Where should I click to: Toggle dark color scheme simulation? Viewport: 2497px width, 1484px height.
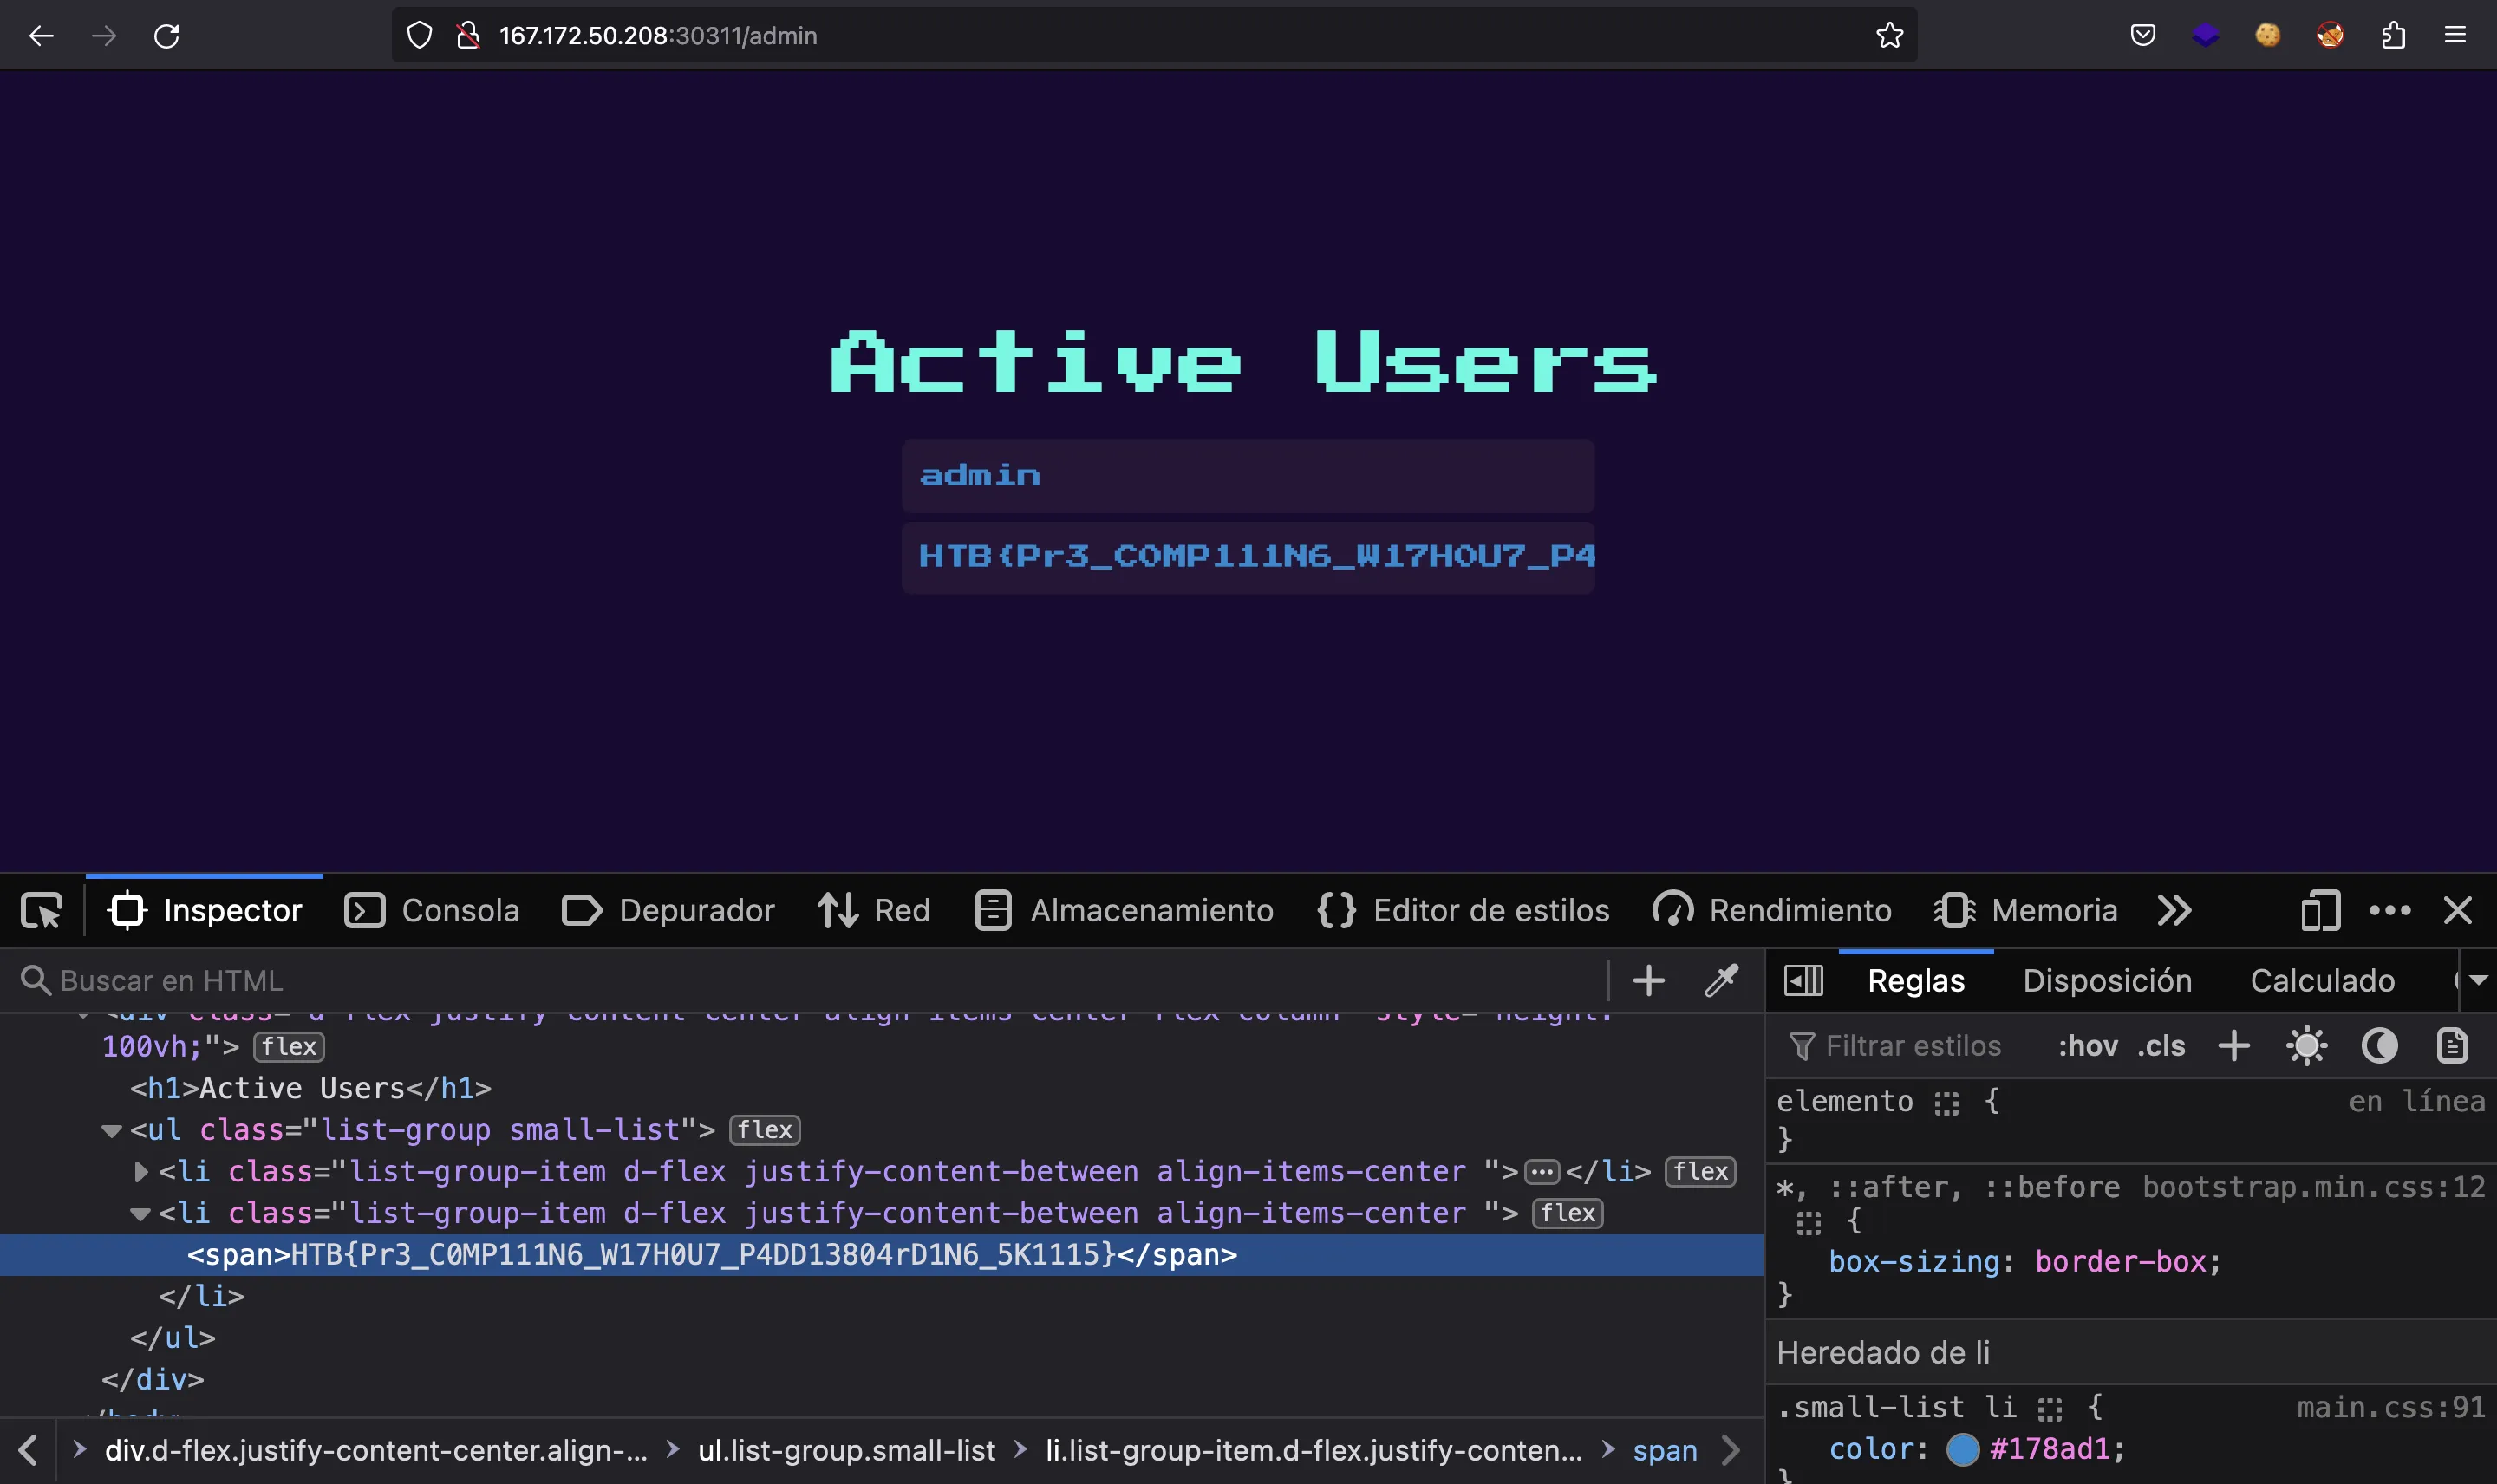(x=2379, y=1046)
